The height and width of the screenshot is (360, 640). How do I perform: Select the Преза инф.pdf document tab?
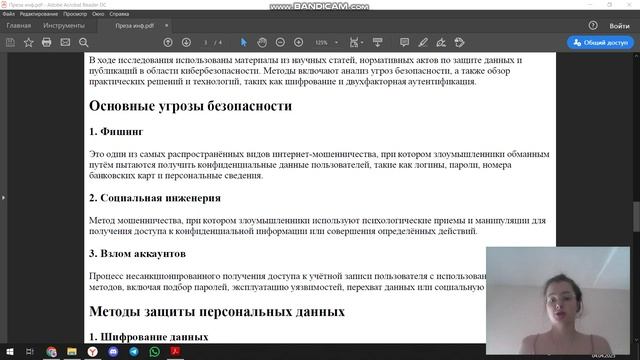pos(134,26)
